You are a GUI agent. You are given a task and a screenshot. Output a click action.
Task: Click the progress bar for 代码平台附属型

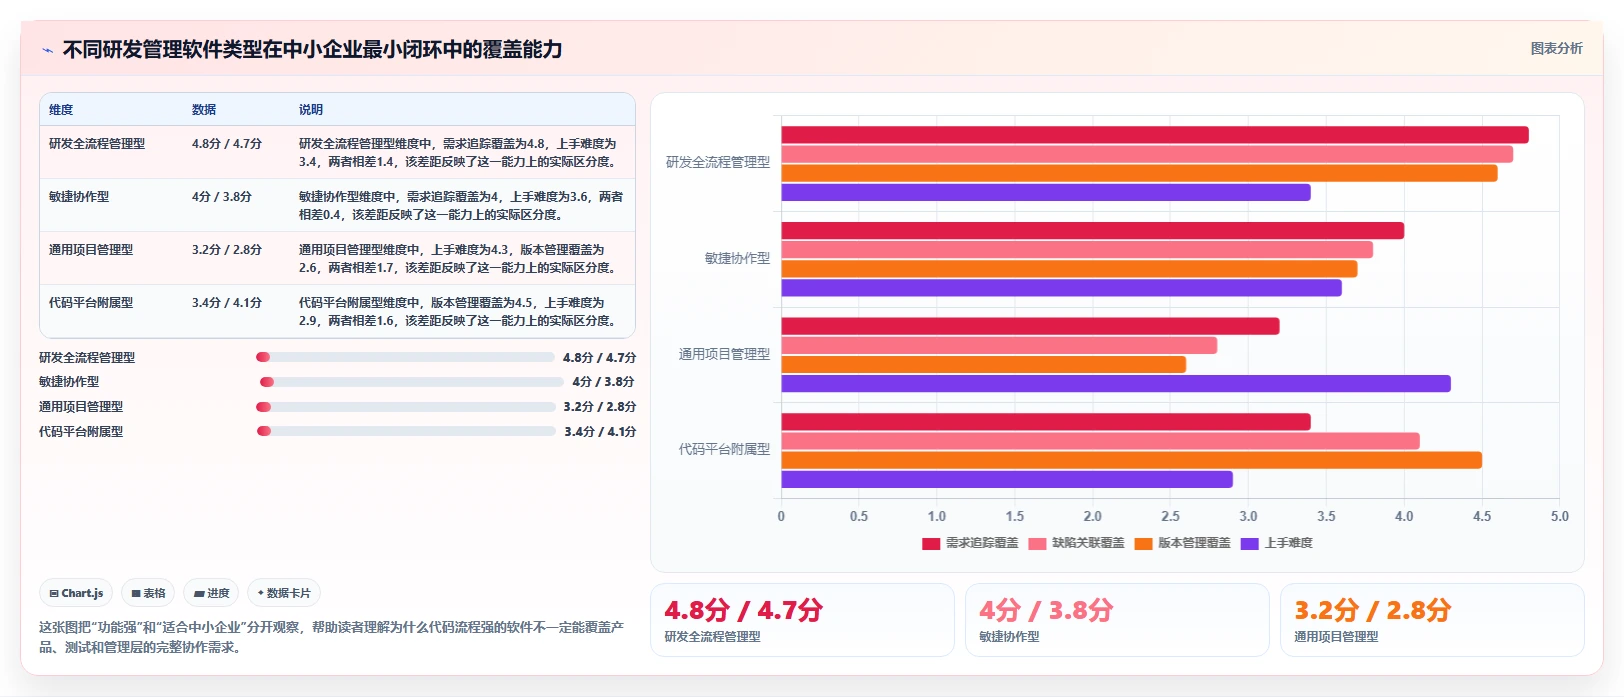pos(406,431)
